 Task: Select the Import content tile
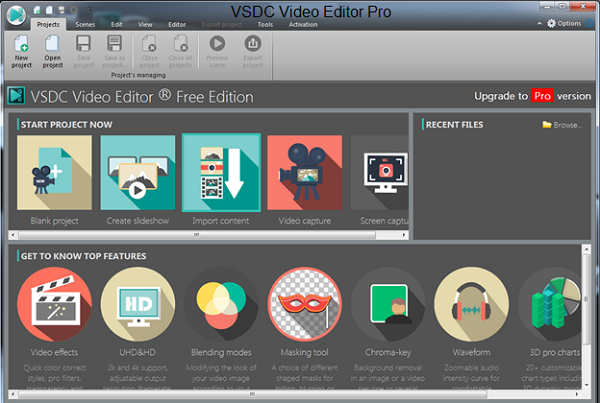[221, 173]
